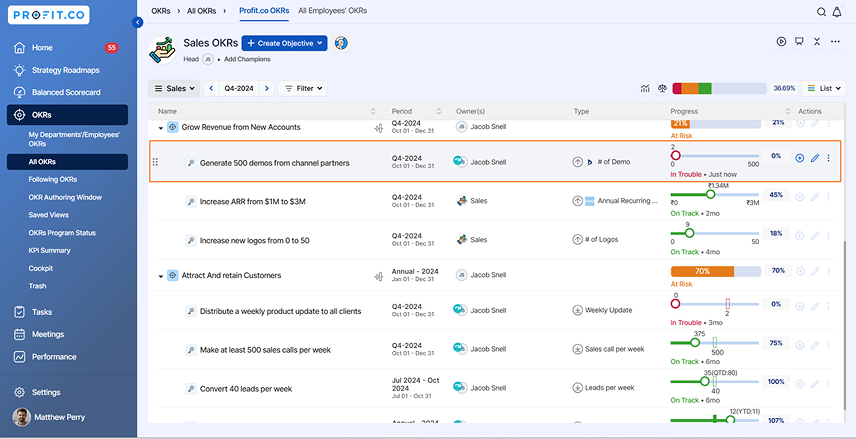Click the Sales OKRs department image
The image size is (856, 439).
click(x=162, y=50)
